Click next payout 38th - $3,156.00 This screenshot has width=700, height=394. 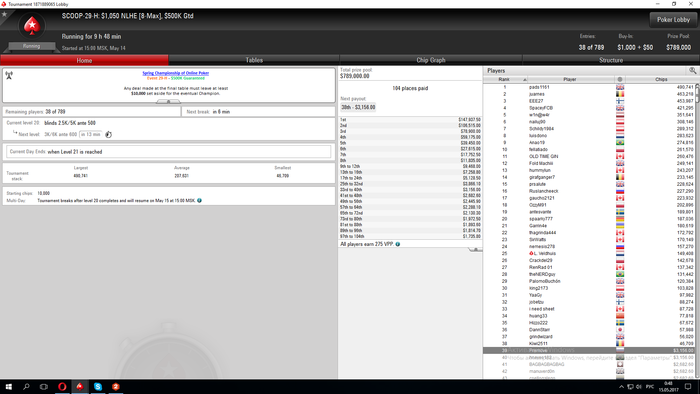tap(358, 107)
